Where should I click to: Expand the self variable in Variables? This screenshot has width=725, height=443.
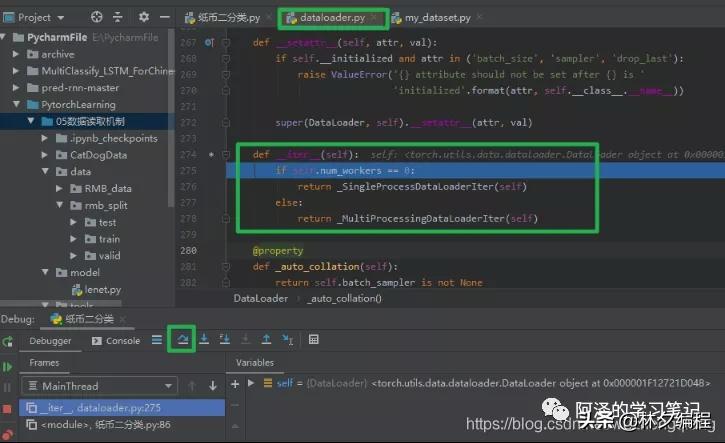251,384
